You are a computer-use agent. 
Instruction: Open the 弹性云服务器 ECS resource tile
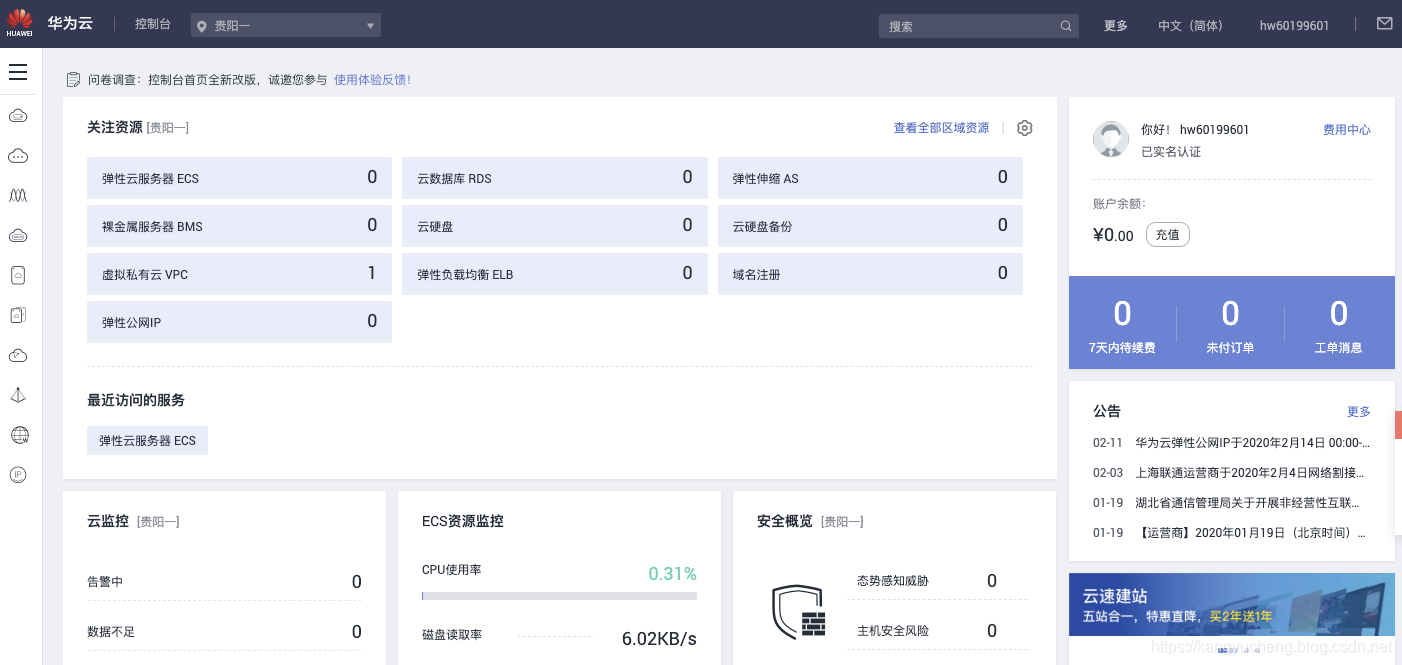[239, 178]
